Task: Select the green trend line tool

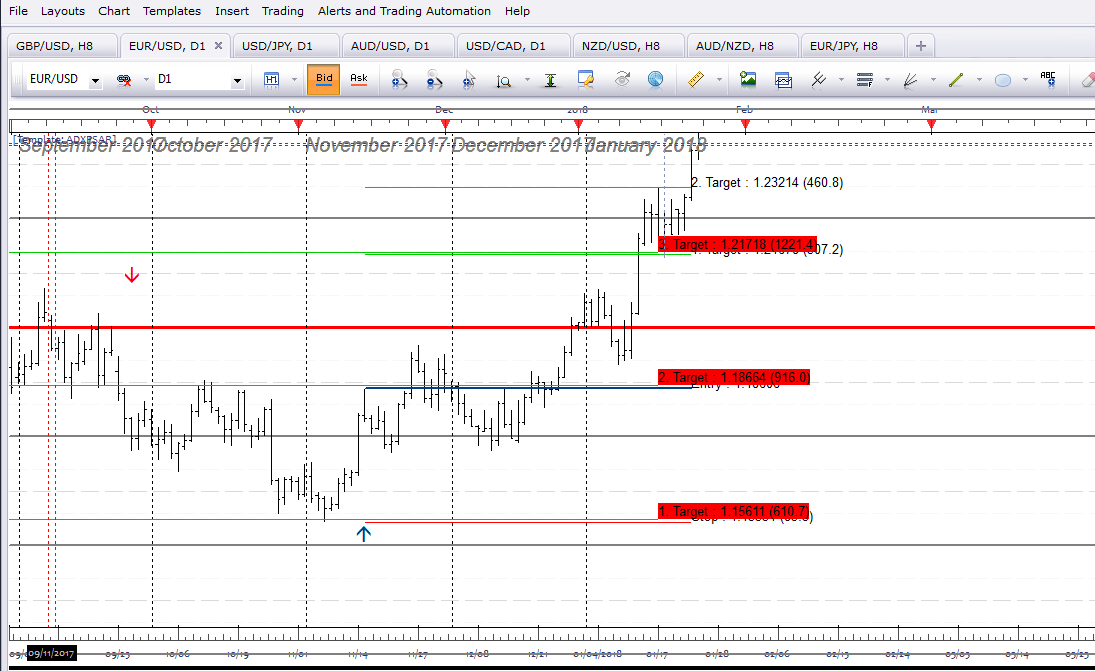Action: pos(956,80)
